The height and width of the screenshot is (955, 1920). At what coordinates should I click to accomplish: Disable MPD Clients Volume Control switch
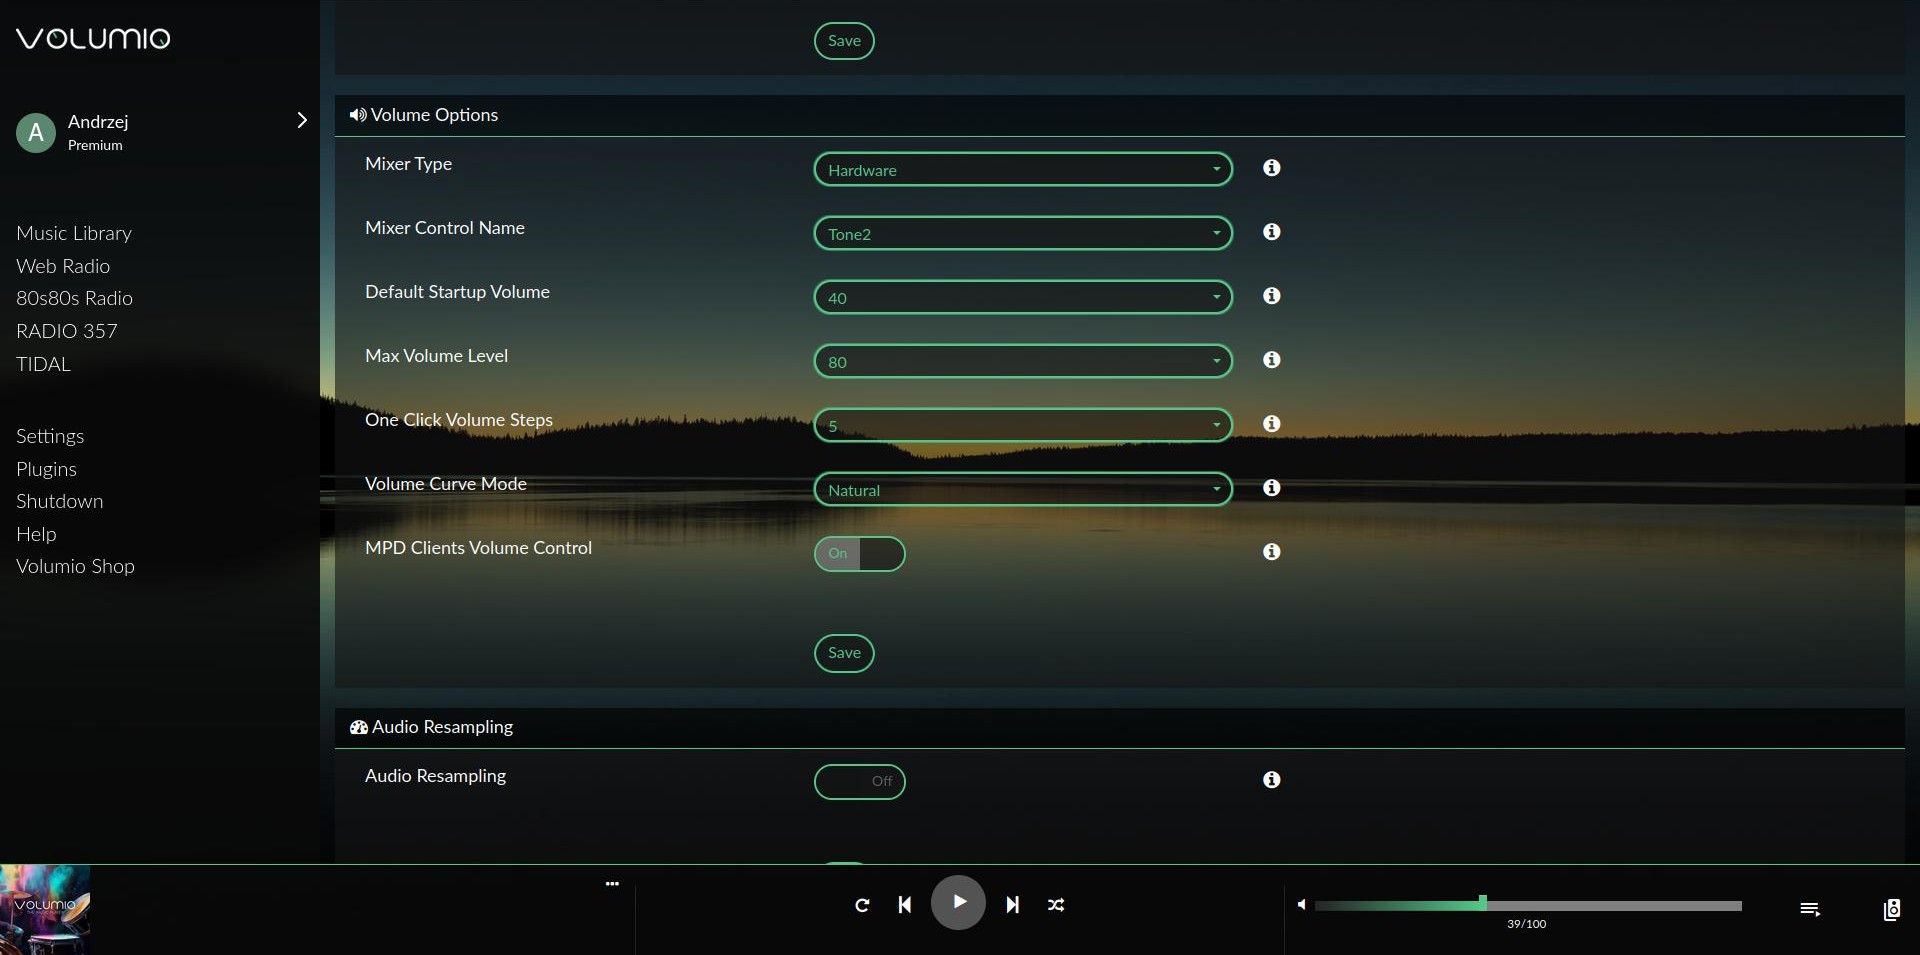[x=859, y=554]
